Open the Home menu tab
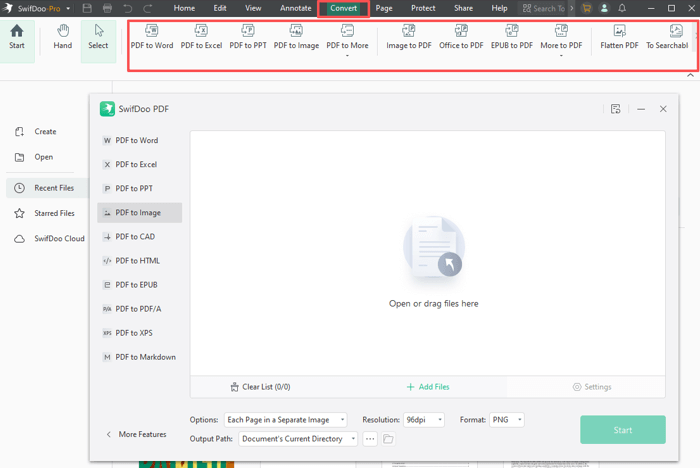This screenshot has height=468, width=700. tap(184, 8)
